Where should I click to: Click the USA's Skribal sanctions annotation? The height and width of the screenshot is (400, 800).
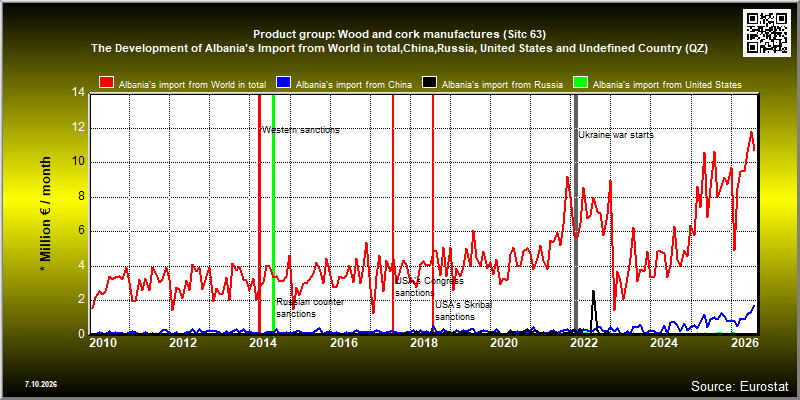pyautogui.click(x=463, y=311)
